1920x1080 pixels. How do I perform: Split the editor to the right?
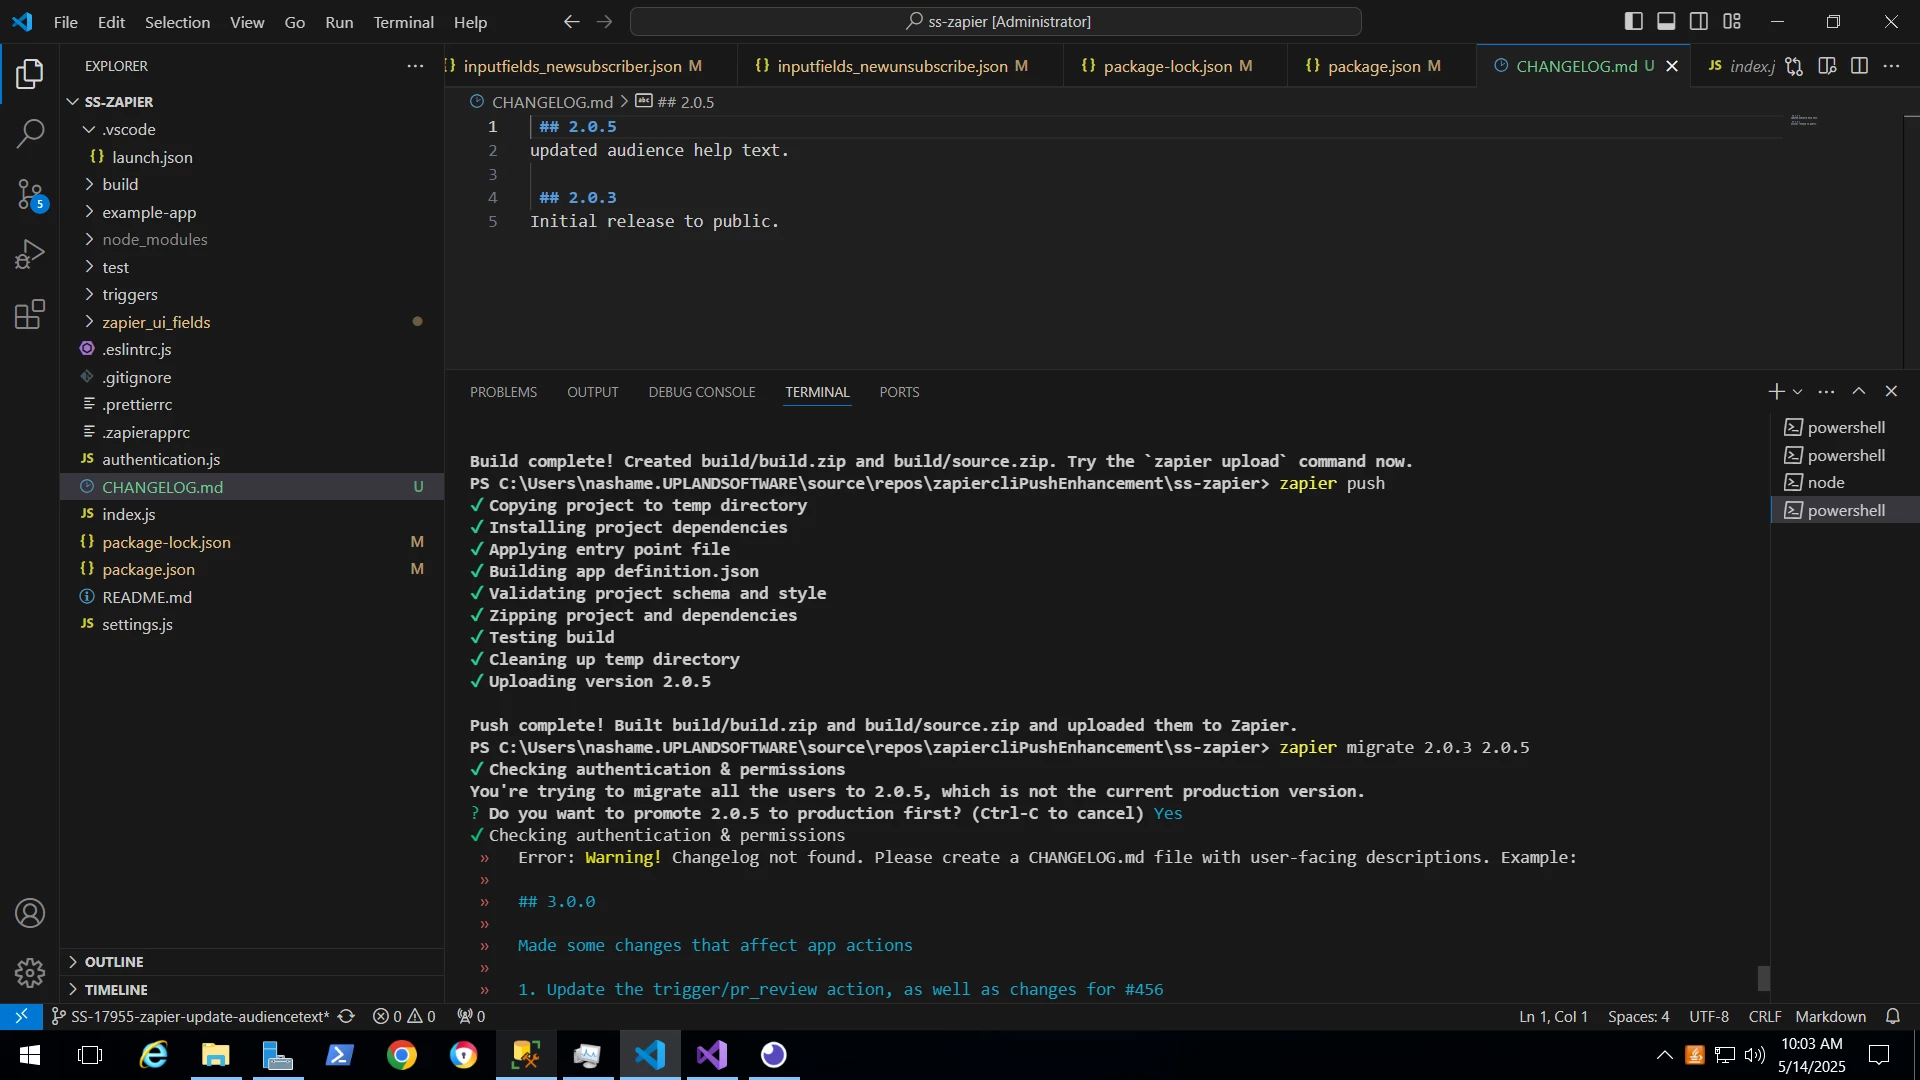click(1860, 66)
